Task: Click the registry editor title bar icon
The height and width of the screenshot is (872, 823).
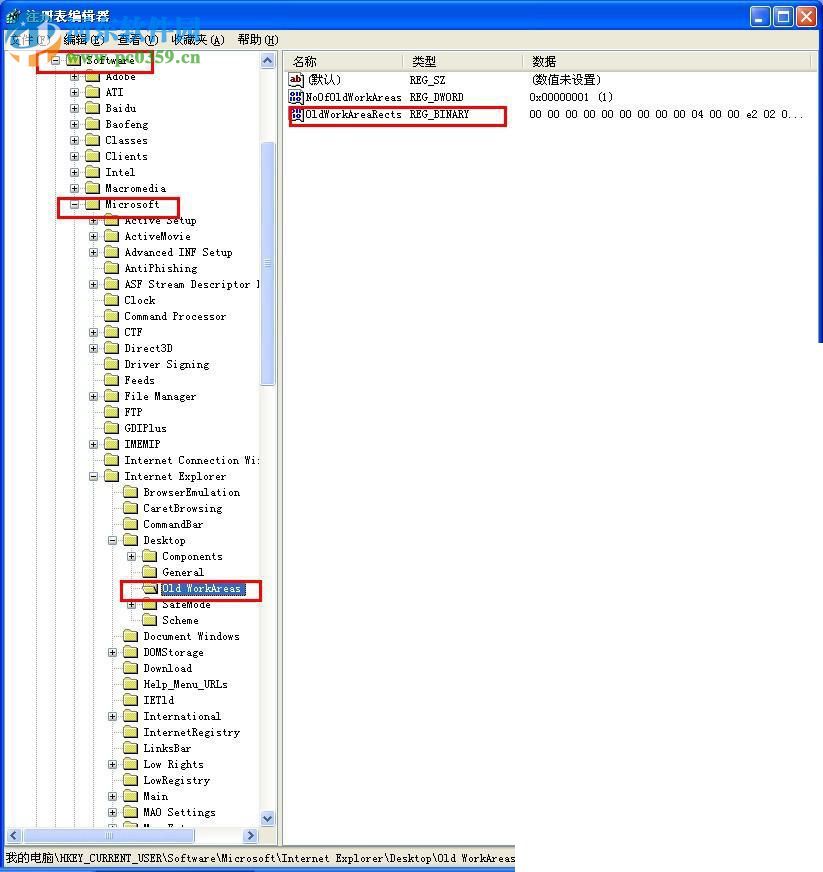Action: tap(14, 15)
